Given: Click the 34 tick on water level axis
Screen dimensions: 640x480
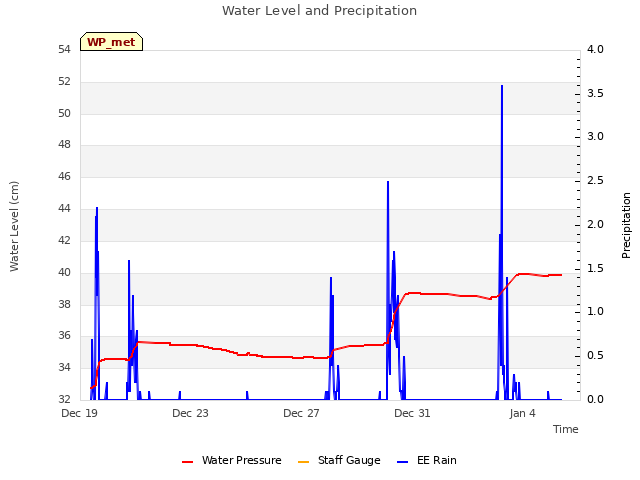Looking at the screenshot, I should 64,367.
